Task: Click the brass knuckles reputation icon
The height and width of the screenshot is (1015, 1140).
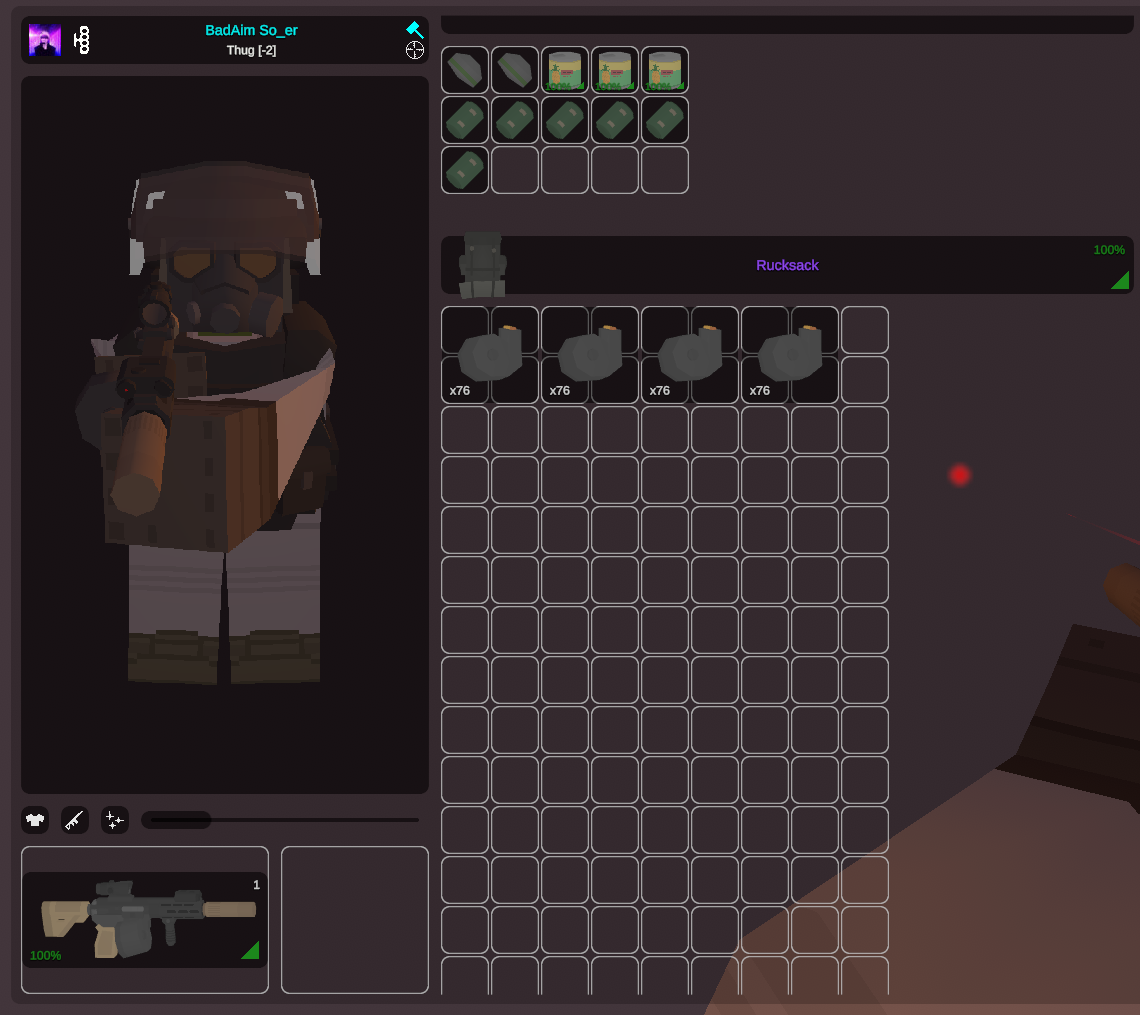Action: coord(82,40)
